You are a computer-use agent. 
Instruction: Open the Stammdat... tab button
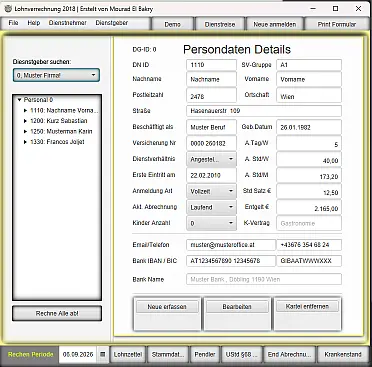coord(168,354)
